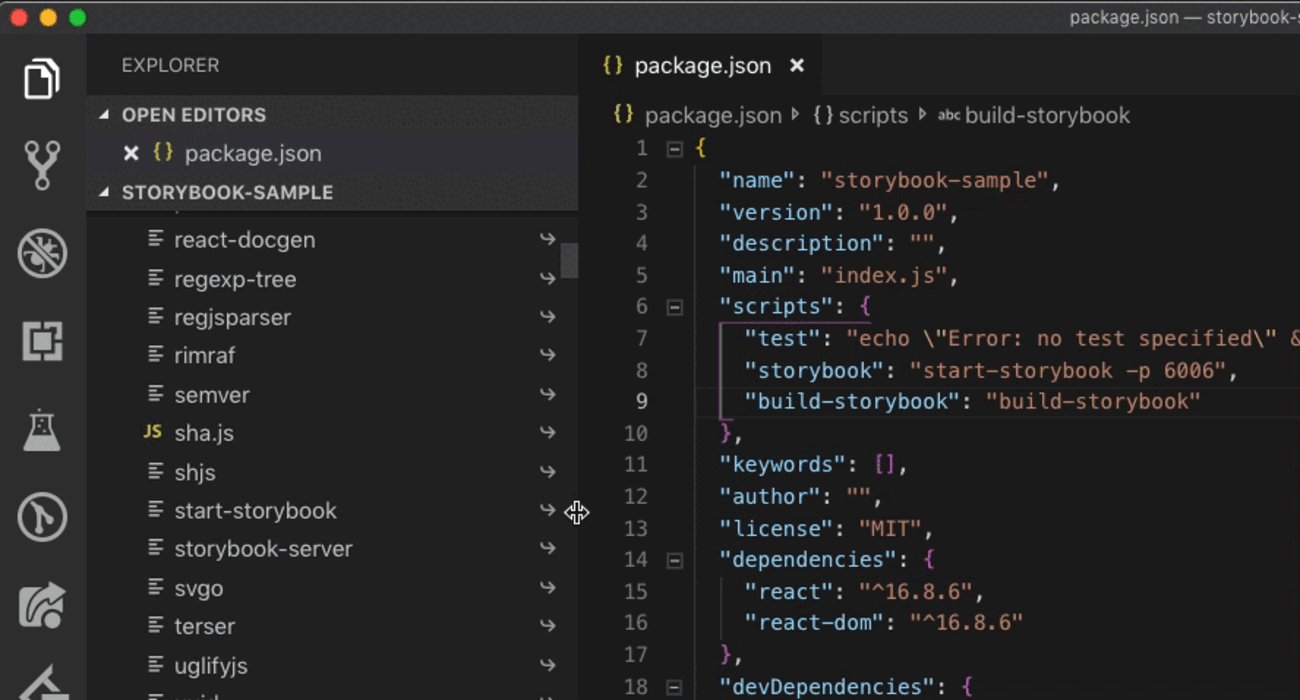This screenshot has width=1300, height=700.
Task: Close the package.json editor tab
Action: pyautogui.click(x=797, y=66)
